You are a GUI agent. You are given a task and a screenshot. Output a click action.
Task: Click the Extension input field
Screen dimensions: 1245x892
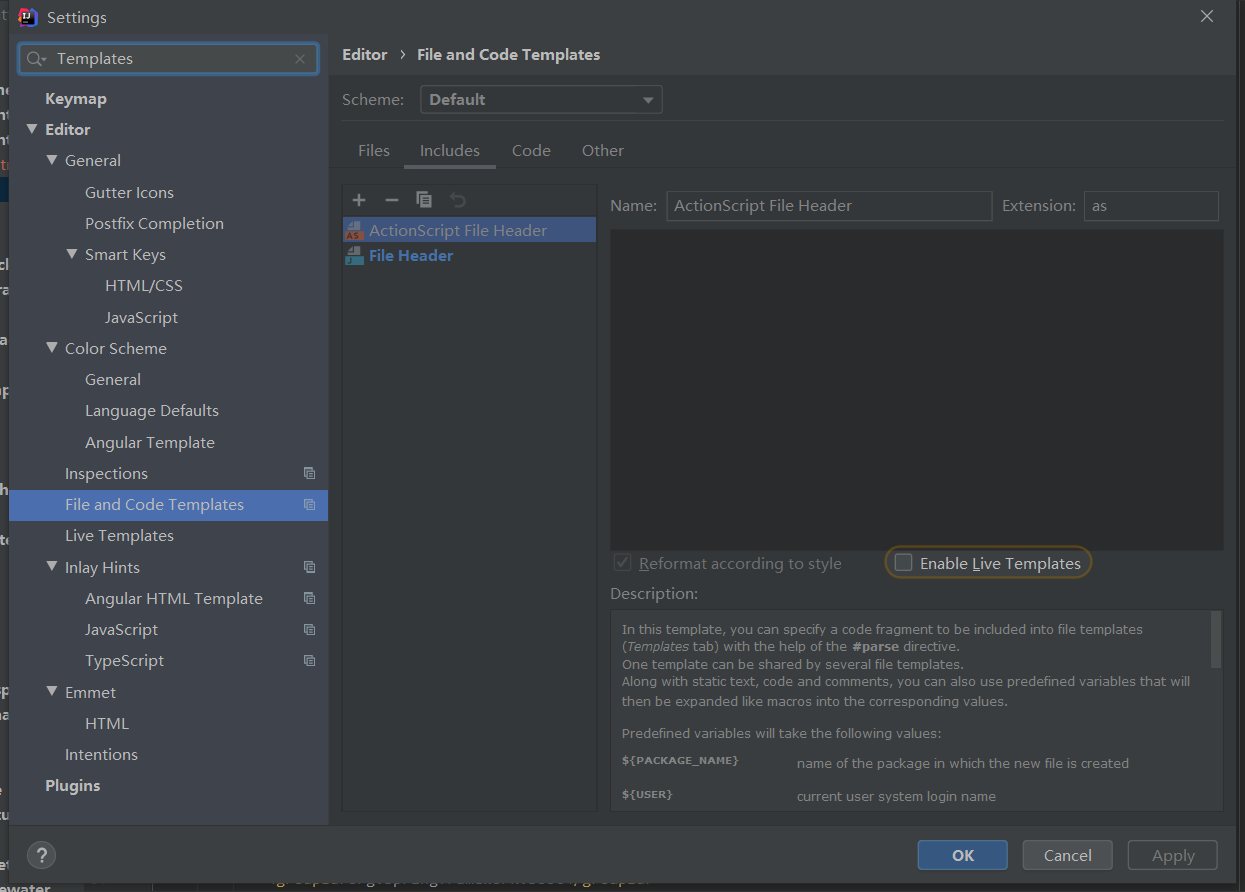tap(1151, 206)
